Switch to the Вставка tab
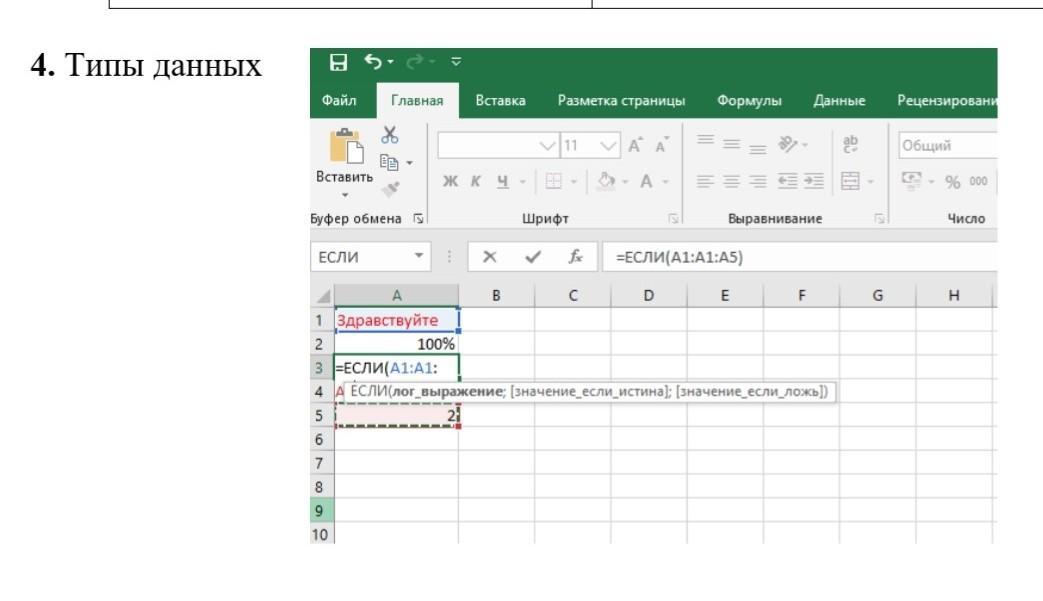This screenshot has width=1043, height=601. pyautogui.click(x=500, y=100)
